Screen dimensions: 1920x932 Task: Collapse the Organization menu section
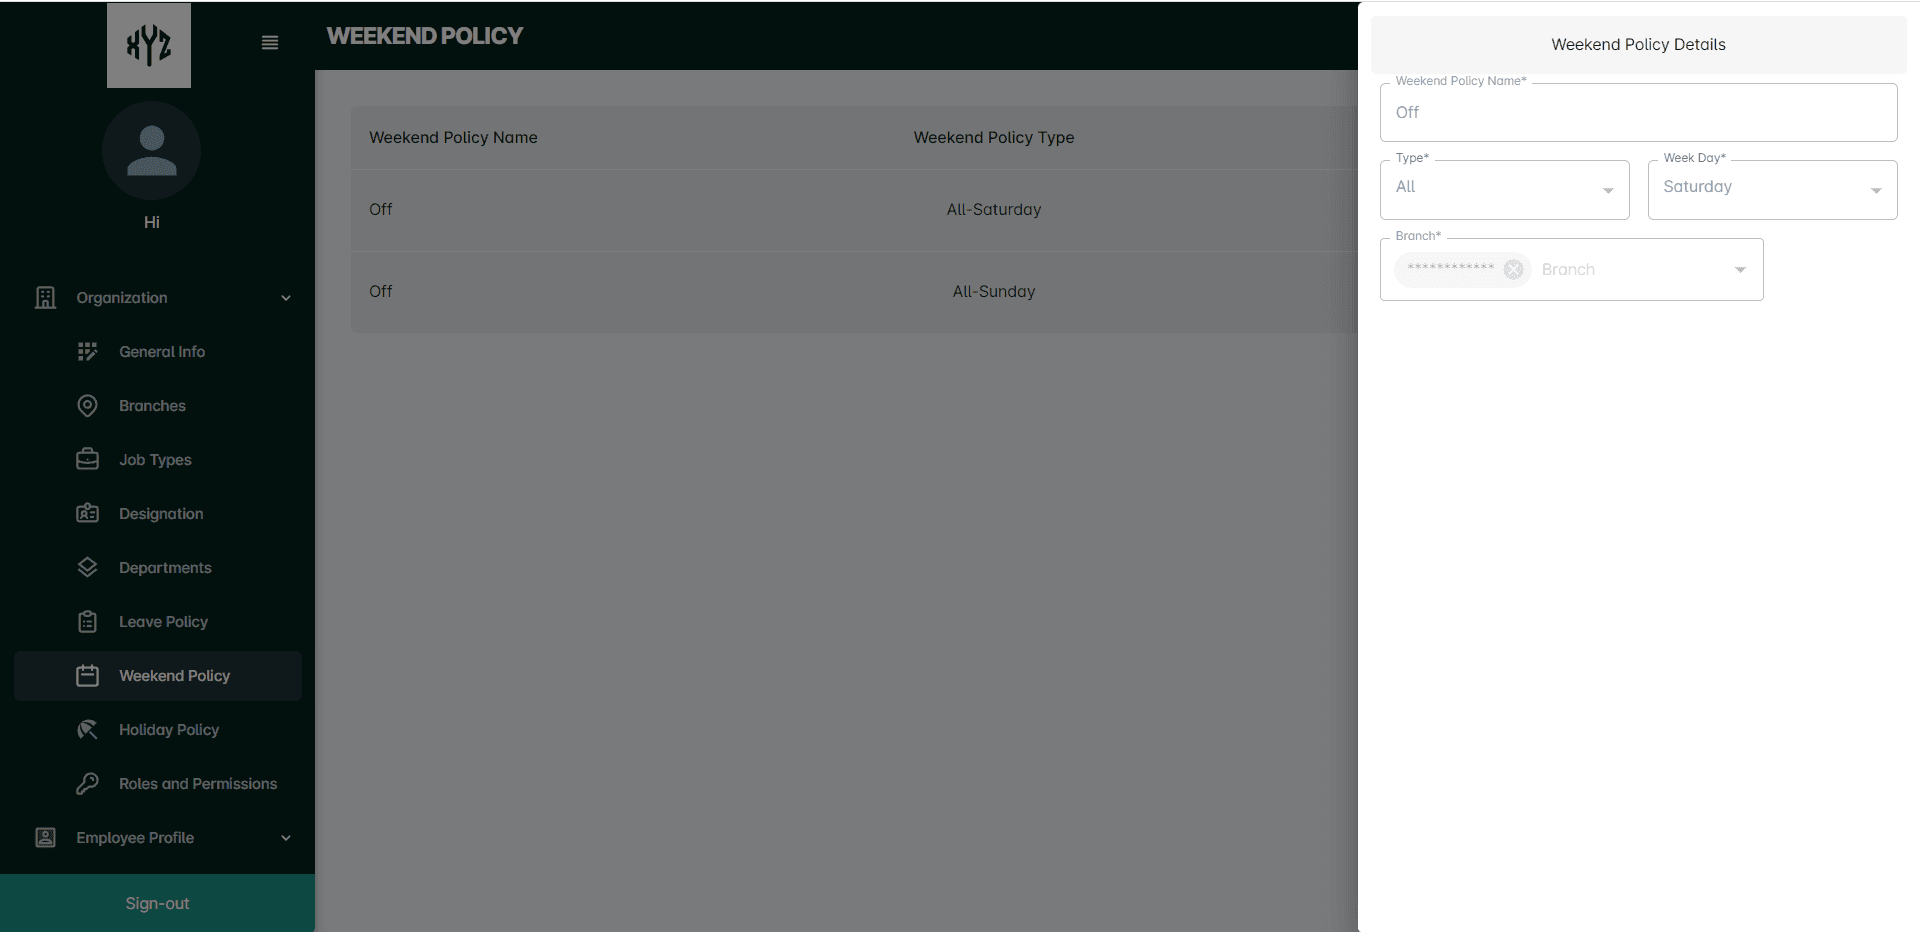286,298
